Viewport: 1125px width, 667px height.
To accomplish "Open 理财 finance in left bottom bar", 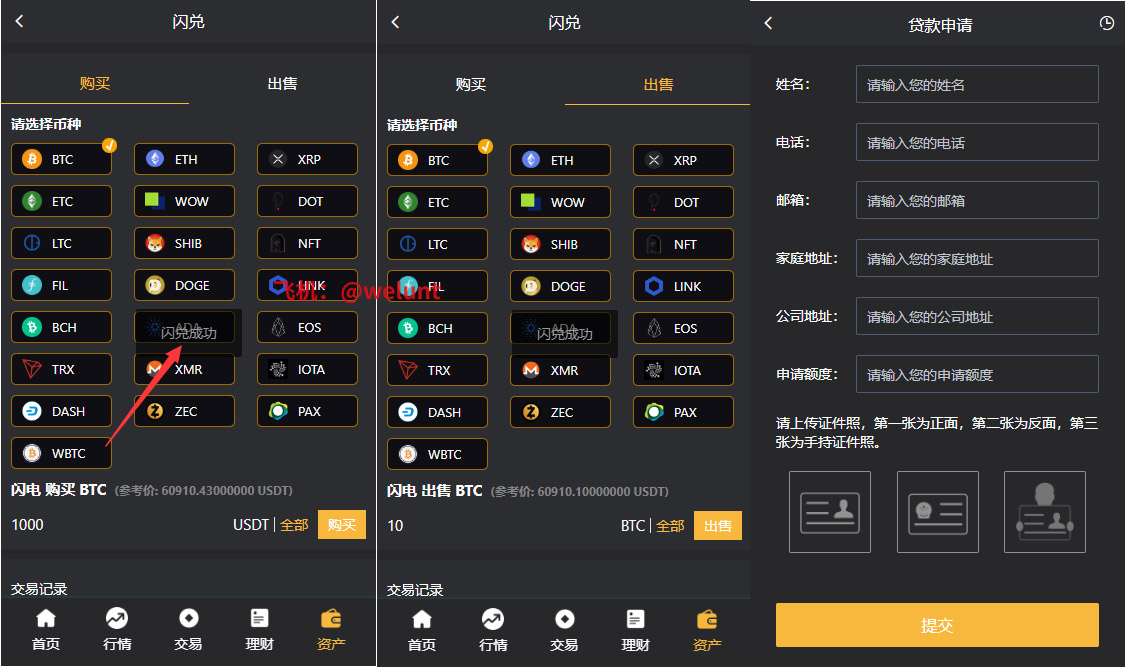I will [259, 629].
